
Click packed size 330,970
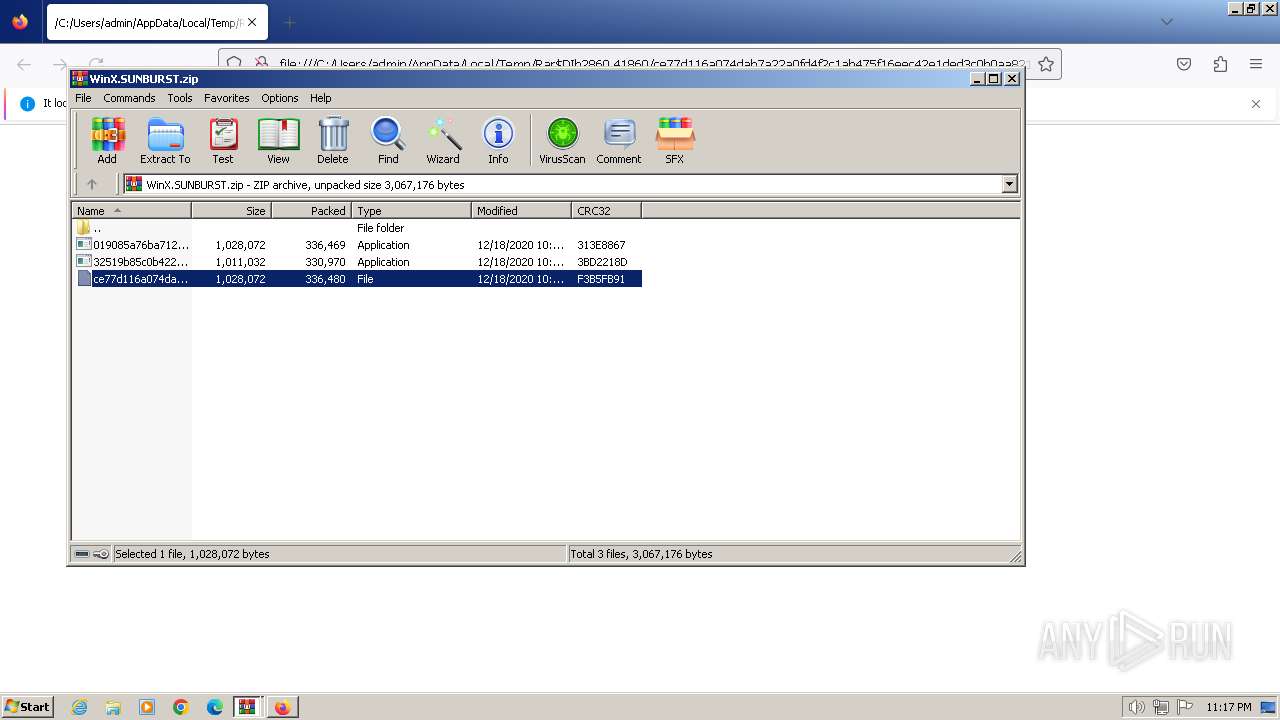pyautogui.click(x=325, y=262)
